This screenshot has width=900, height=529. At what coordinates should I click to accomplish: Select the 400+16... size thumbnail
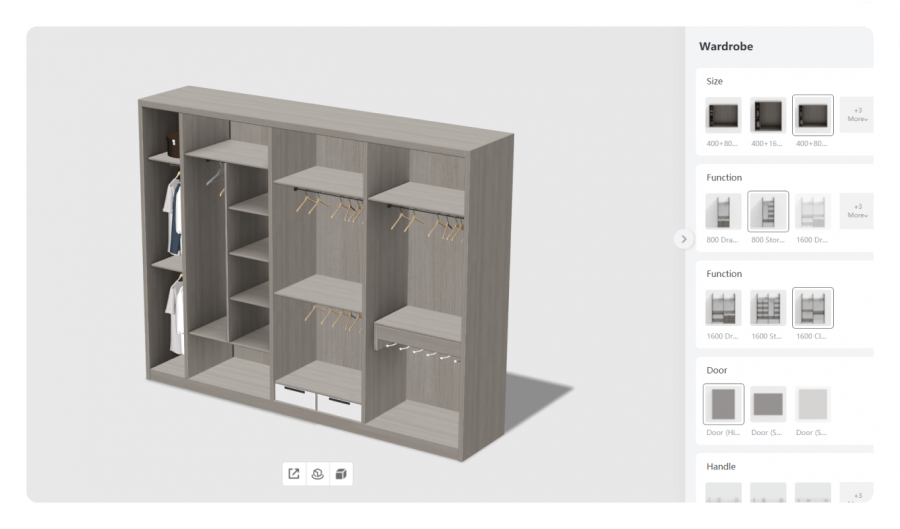click(768, 115)
